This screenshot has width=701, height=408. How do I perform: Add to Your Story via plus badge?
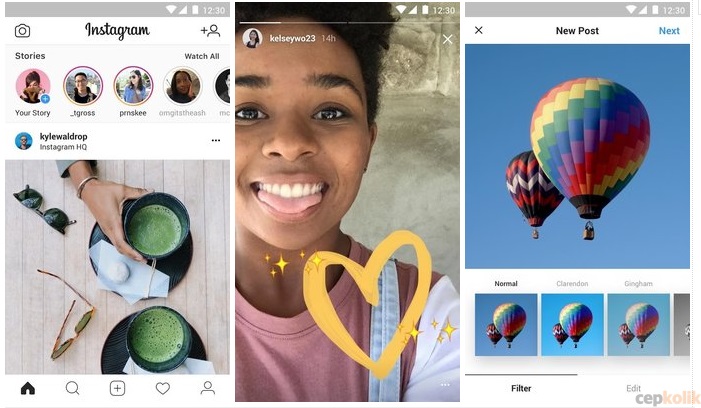(x=45, y=99)
